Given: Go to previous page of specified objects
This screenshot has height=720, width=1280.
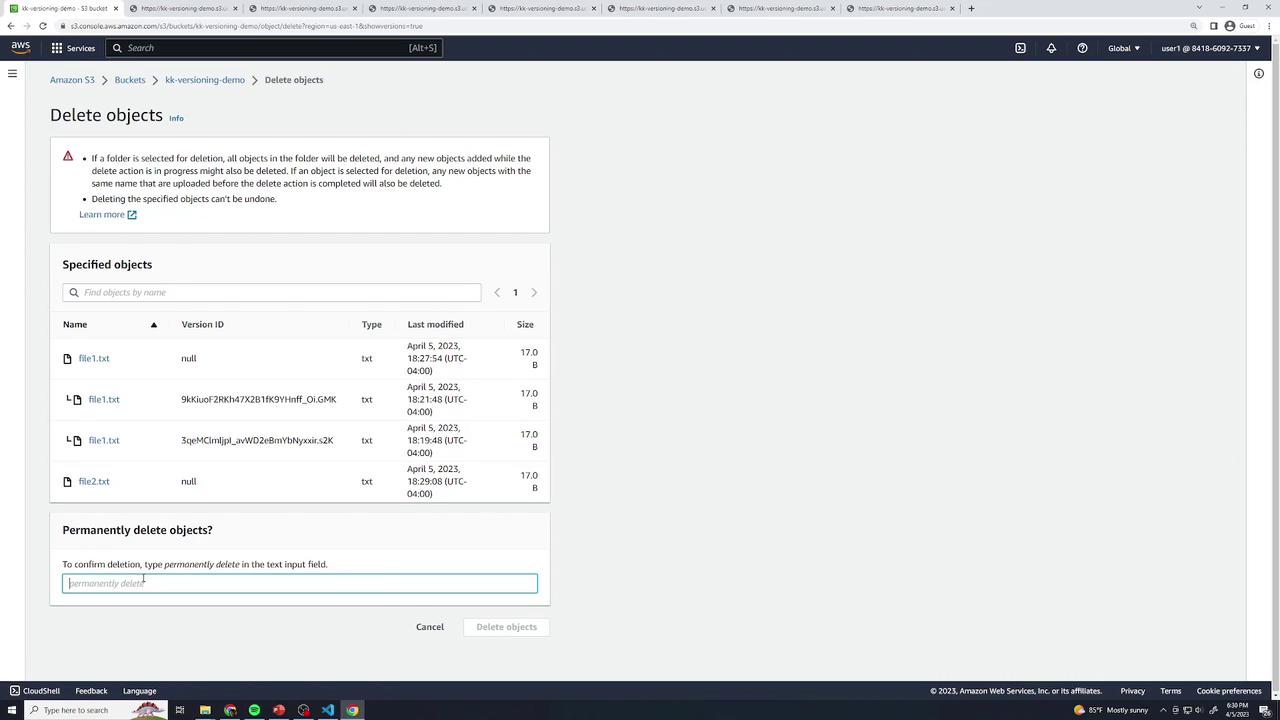Looking at the screenshot, I should (497, 293).
